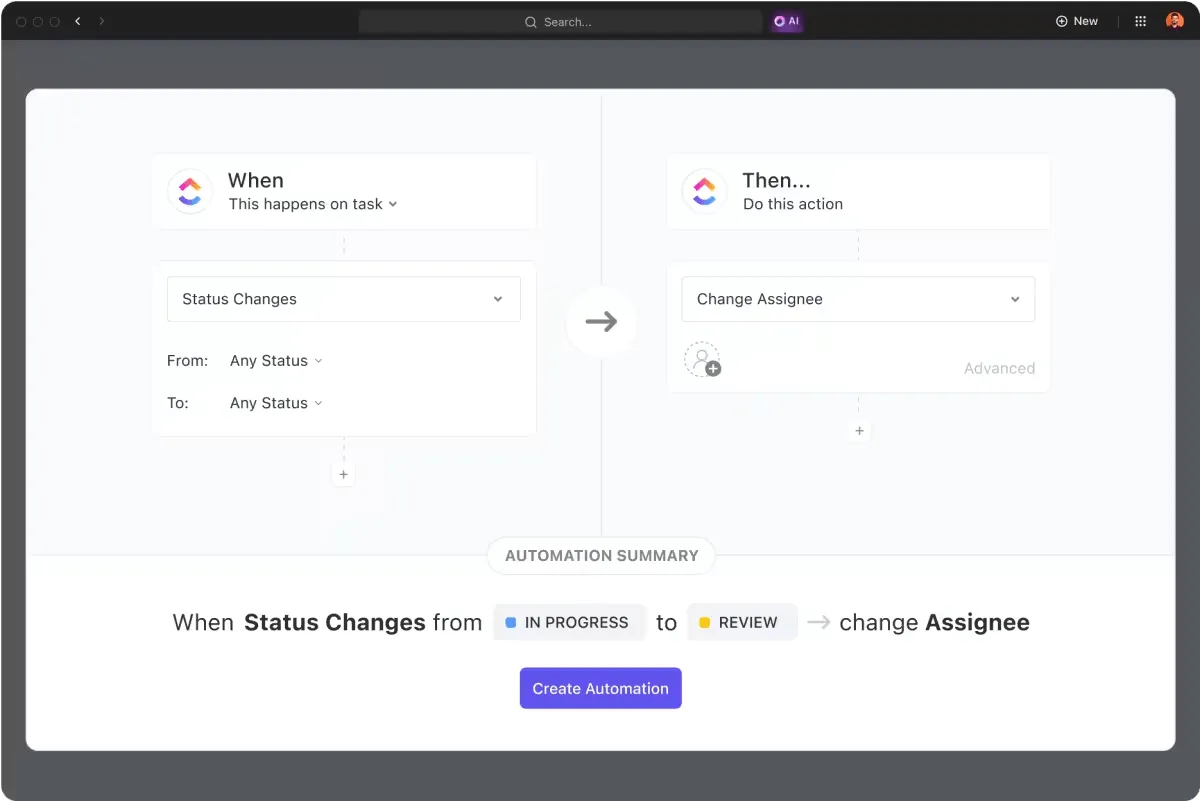
Task: Open Advanced options link
Action: coord(999,368)
